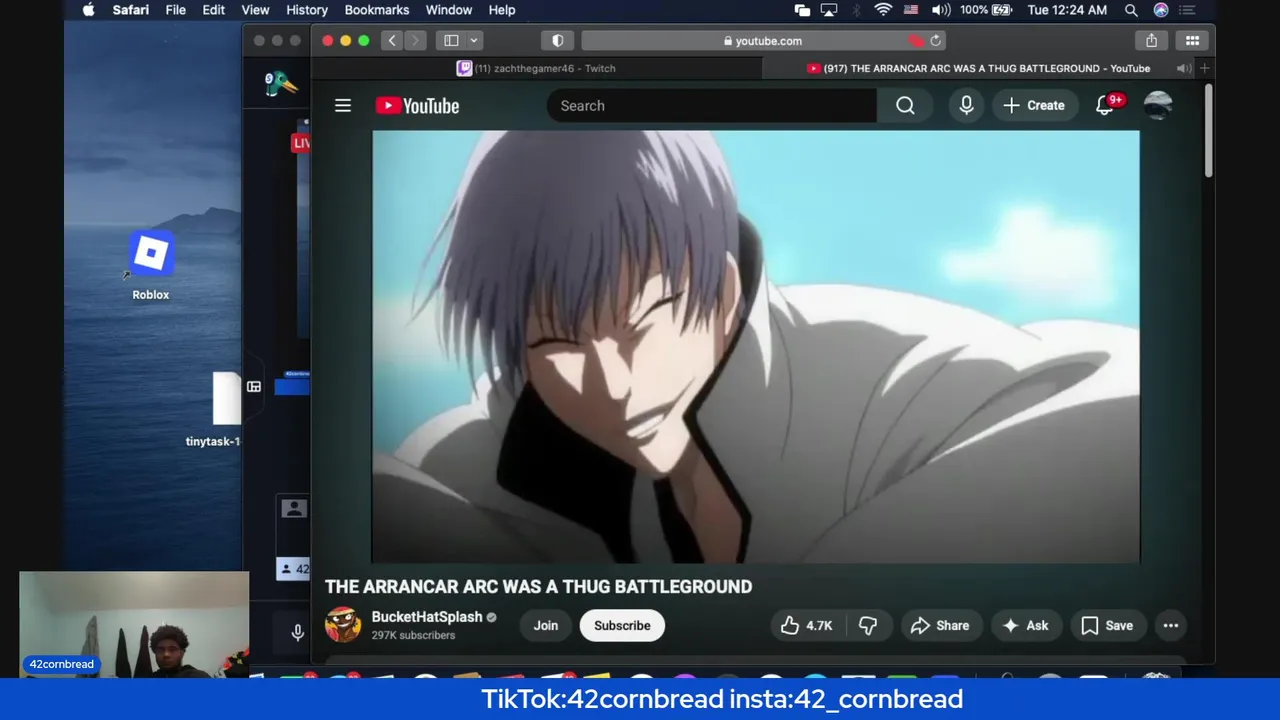Go forward in Safari history
1280x720 pixels.
coord(415,41)
